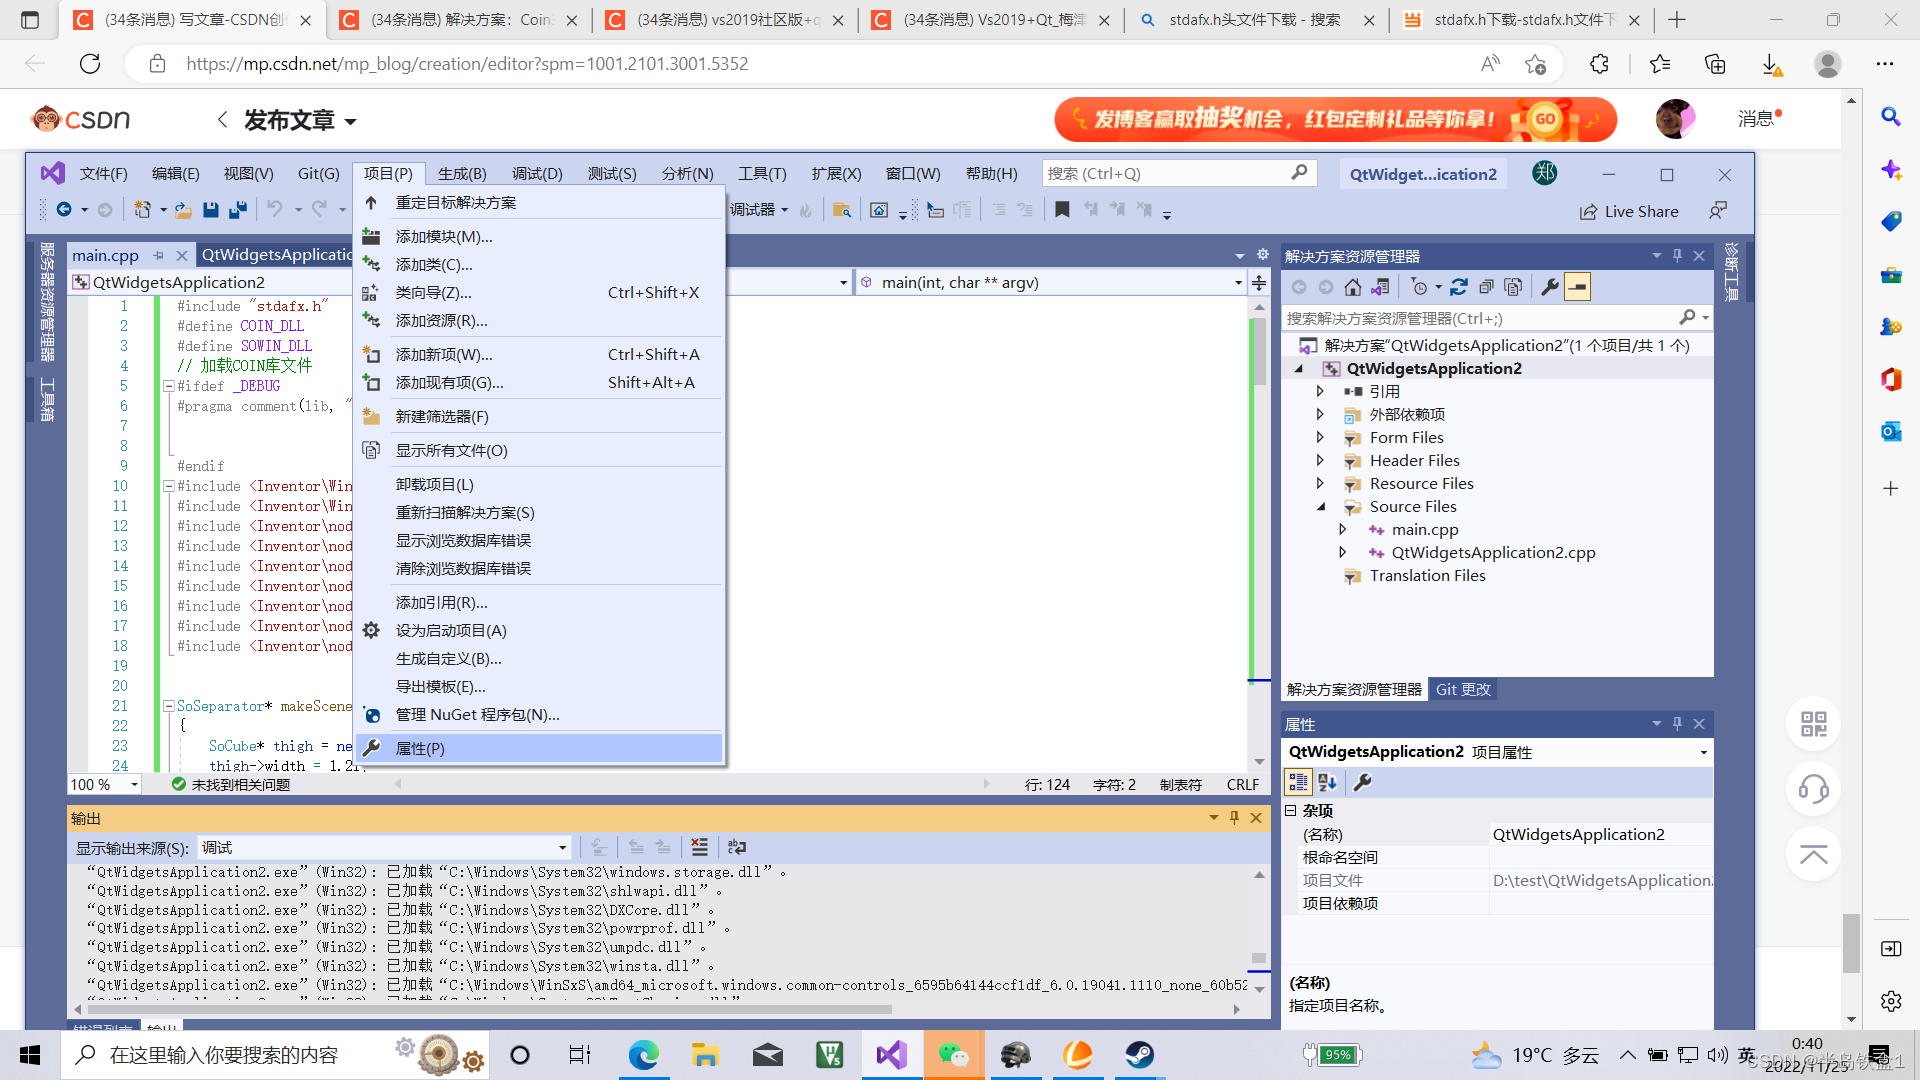1920x1080 pixels.
Task: Click the Refresh icon in Solution Explorer
Action: tap(1459, 287)
